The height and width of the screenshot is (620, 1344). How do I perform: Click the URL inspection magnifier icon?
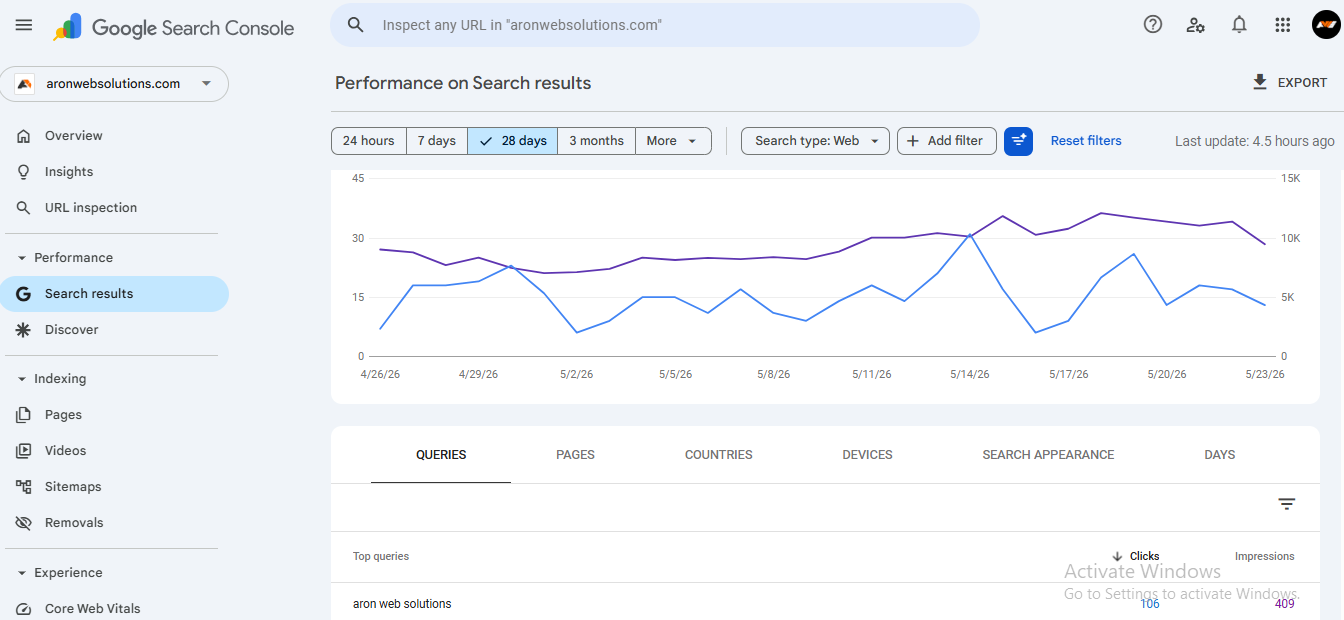24,208
